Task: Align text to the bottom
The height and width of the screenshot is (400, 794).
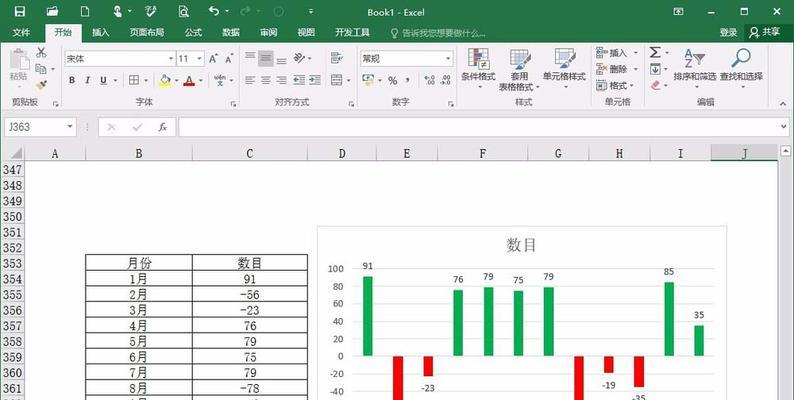Action: [282, 59]
